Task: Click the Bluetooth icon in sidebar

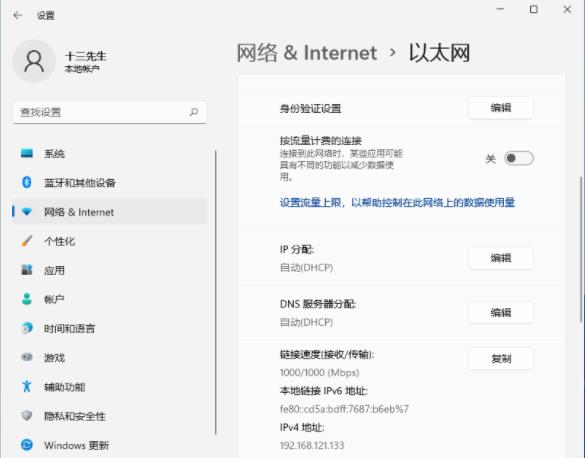Action: pyautogui.click(x=27, y=182)
